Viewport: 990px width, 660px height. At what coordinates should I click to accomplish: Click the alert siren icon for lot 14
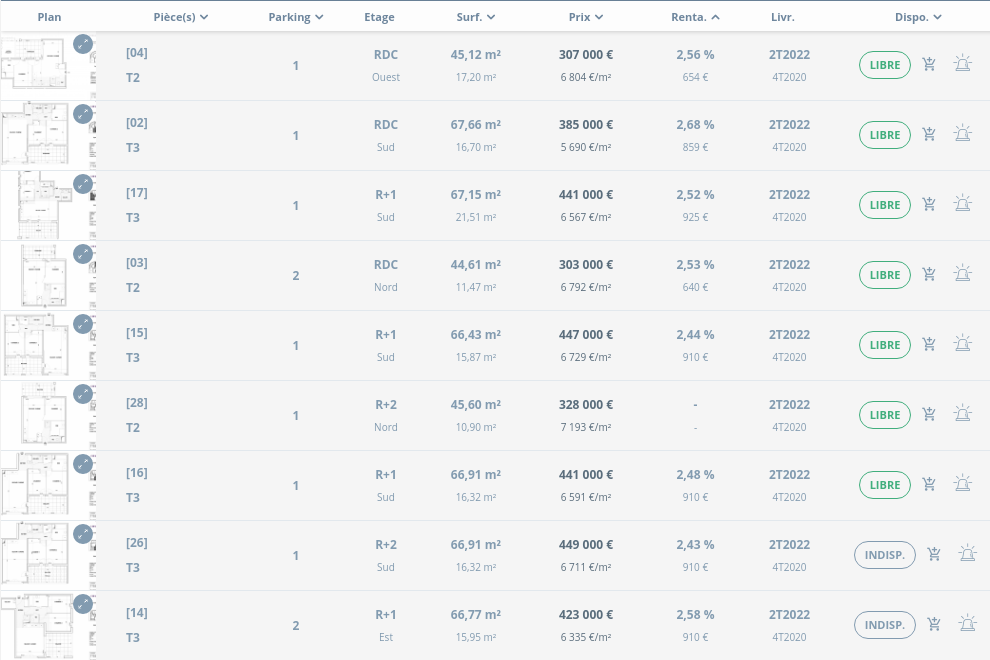point(967,625)
